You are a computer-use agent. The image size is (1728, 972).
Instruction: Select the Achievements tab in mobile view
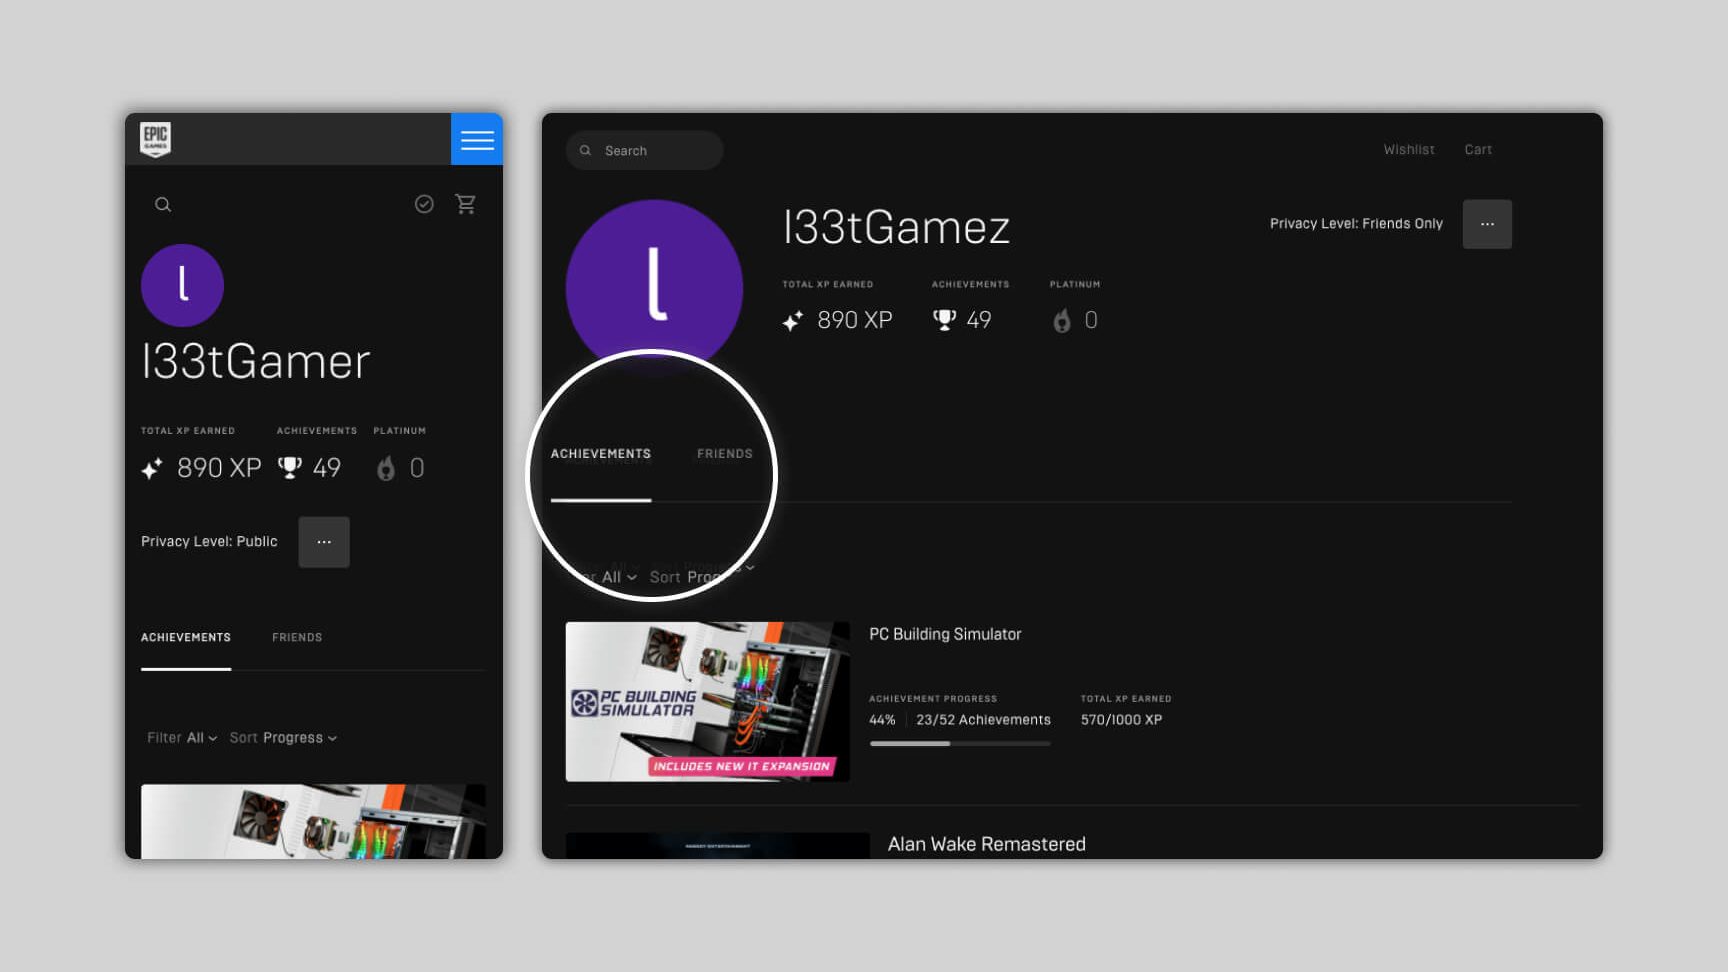[186, 637]
